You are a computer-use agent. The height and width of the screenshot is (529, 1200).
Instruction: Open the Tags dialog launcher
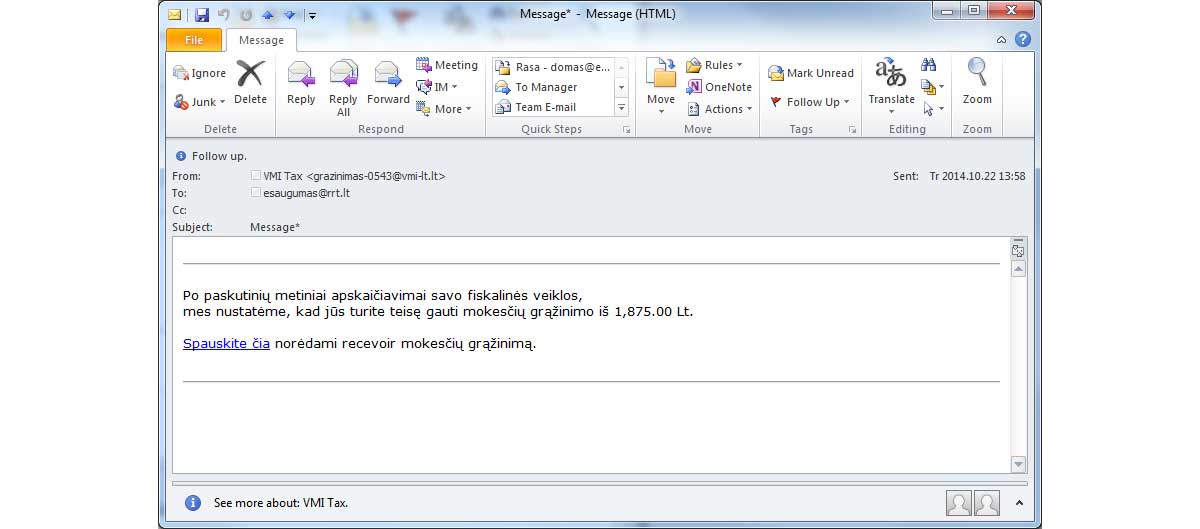pos(853,130)
